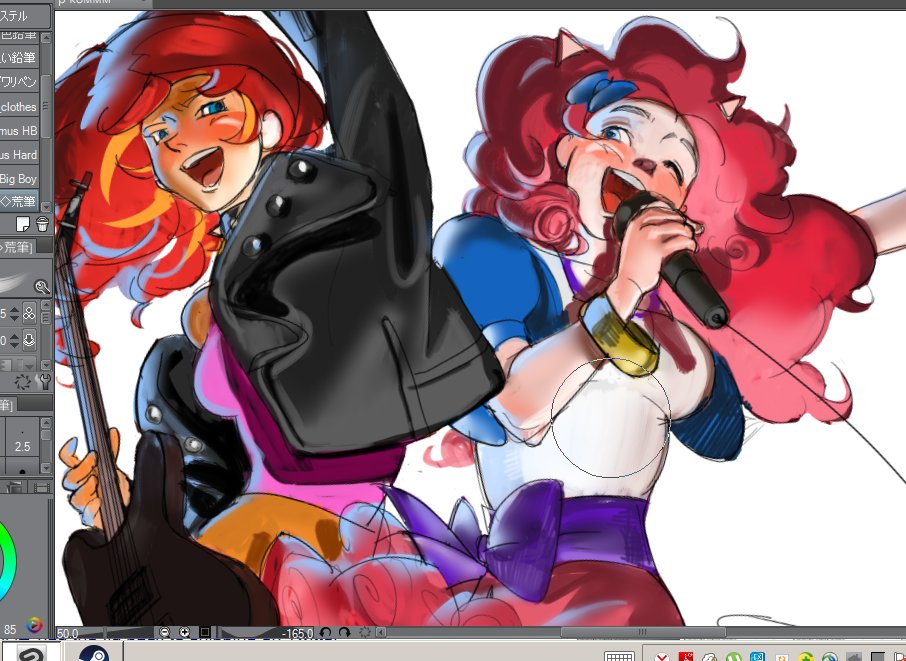Adjust the second tool property stepper arrows
Screen dimensions: 906x661
click(x=14, y=340)
